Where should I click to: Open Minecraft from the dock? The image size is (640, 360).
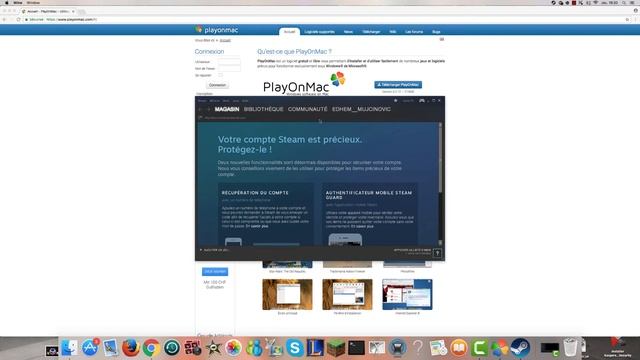[x=336, y=348]
